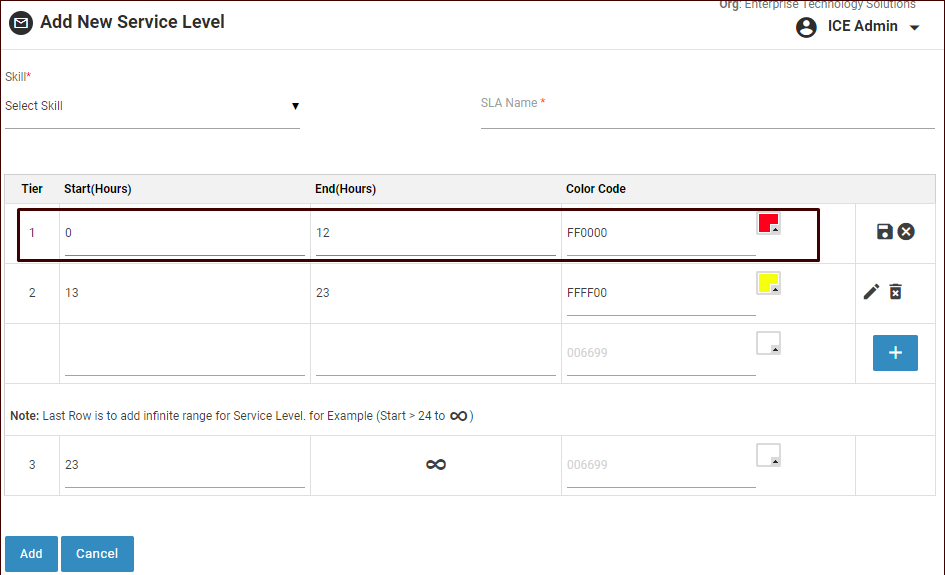Viewport: 945px width, 575px height.
Task: Open blank color picker in new row
Action: (x=768, y=343)
